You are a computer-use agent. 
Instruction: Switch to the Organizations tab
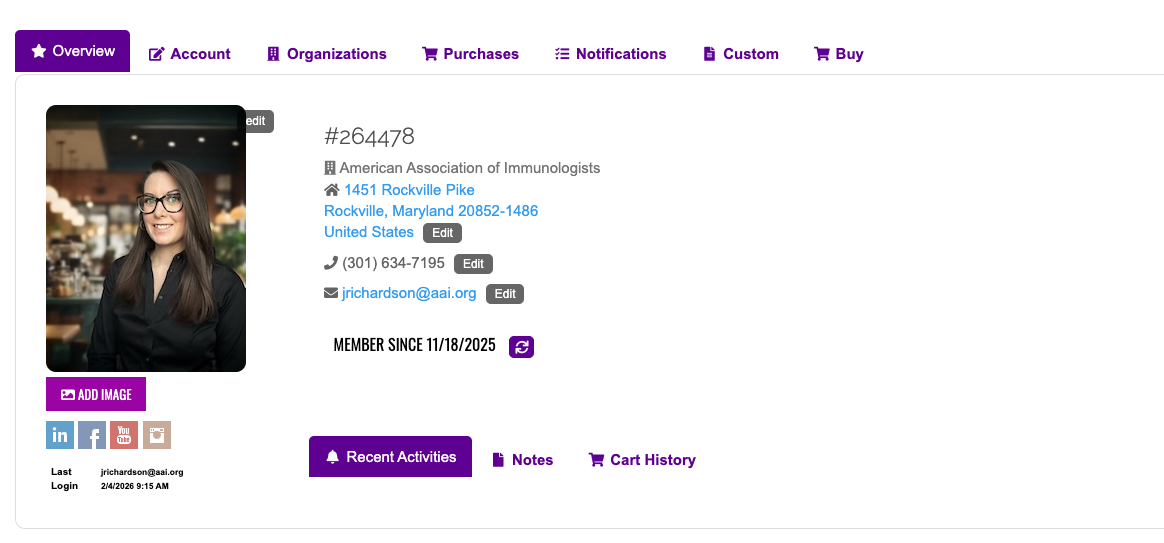[326, 54]
